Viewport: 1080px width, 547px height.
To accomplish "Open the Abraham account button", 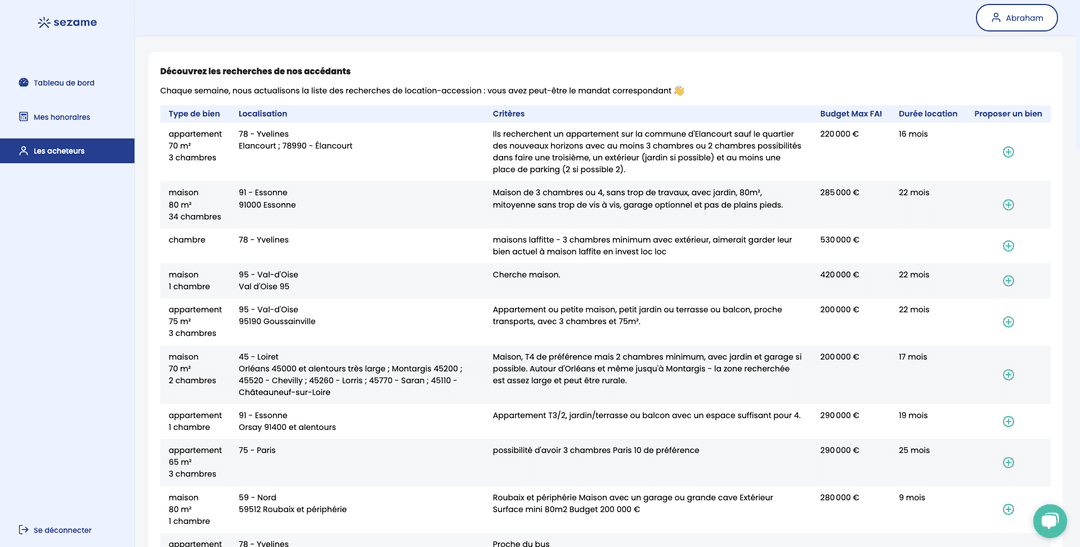I will pos(1016,18).
